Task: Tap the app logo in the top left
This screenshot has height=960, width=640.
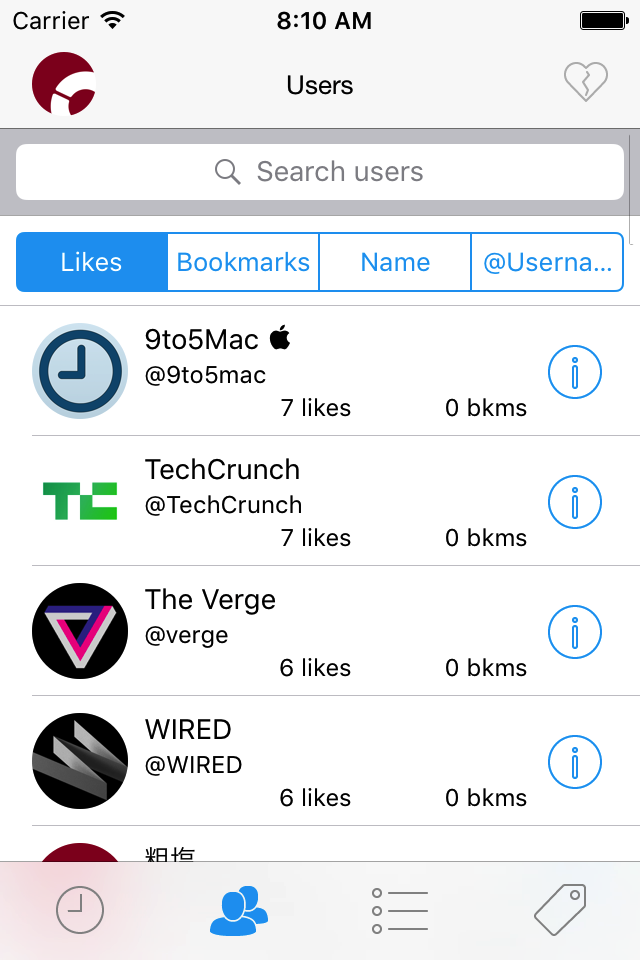Action: [63, 84]
